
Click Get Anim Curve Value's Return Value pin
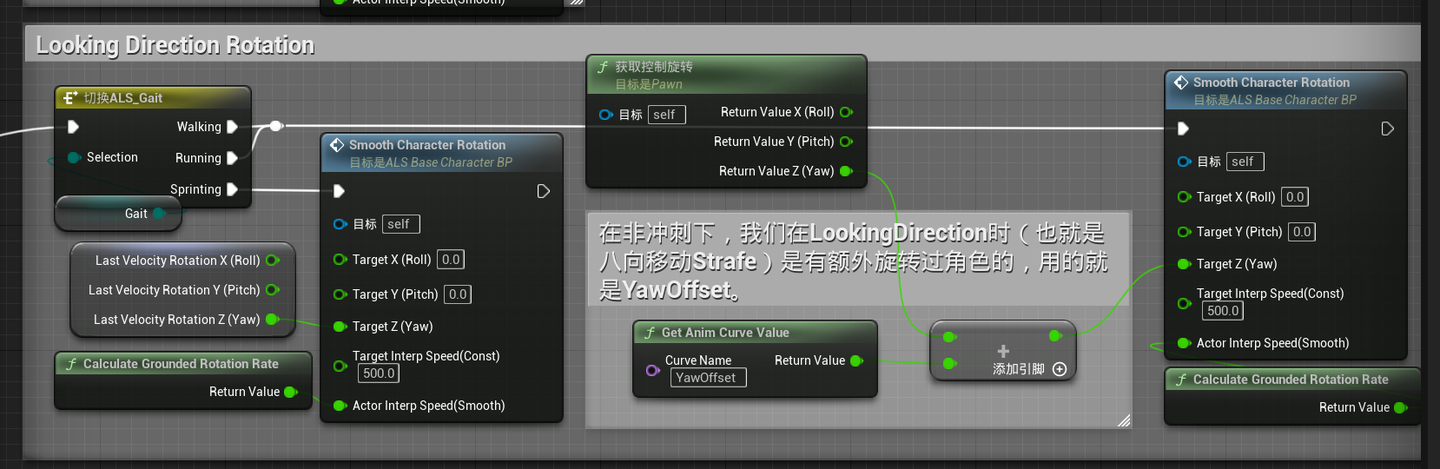(x=857, y=360)
